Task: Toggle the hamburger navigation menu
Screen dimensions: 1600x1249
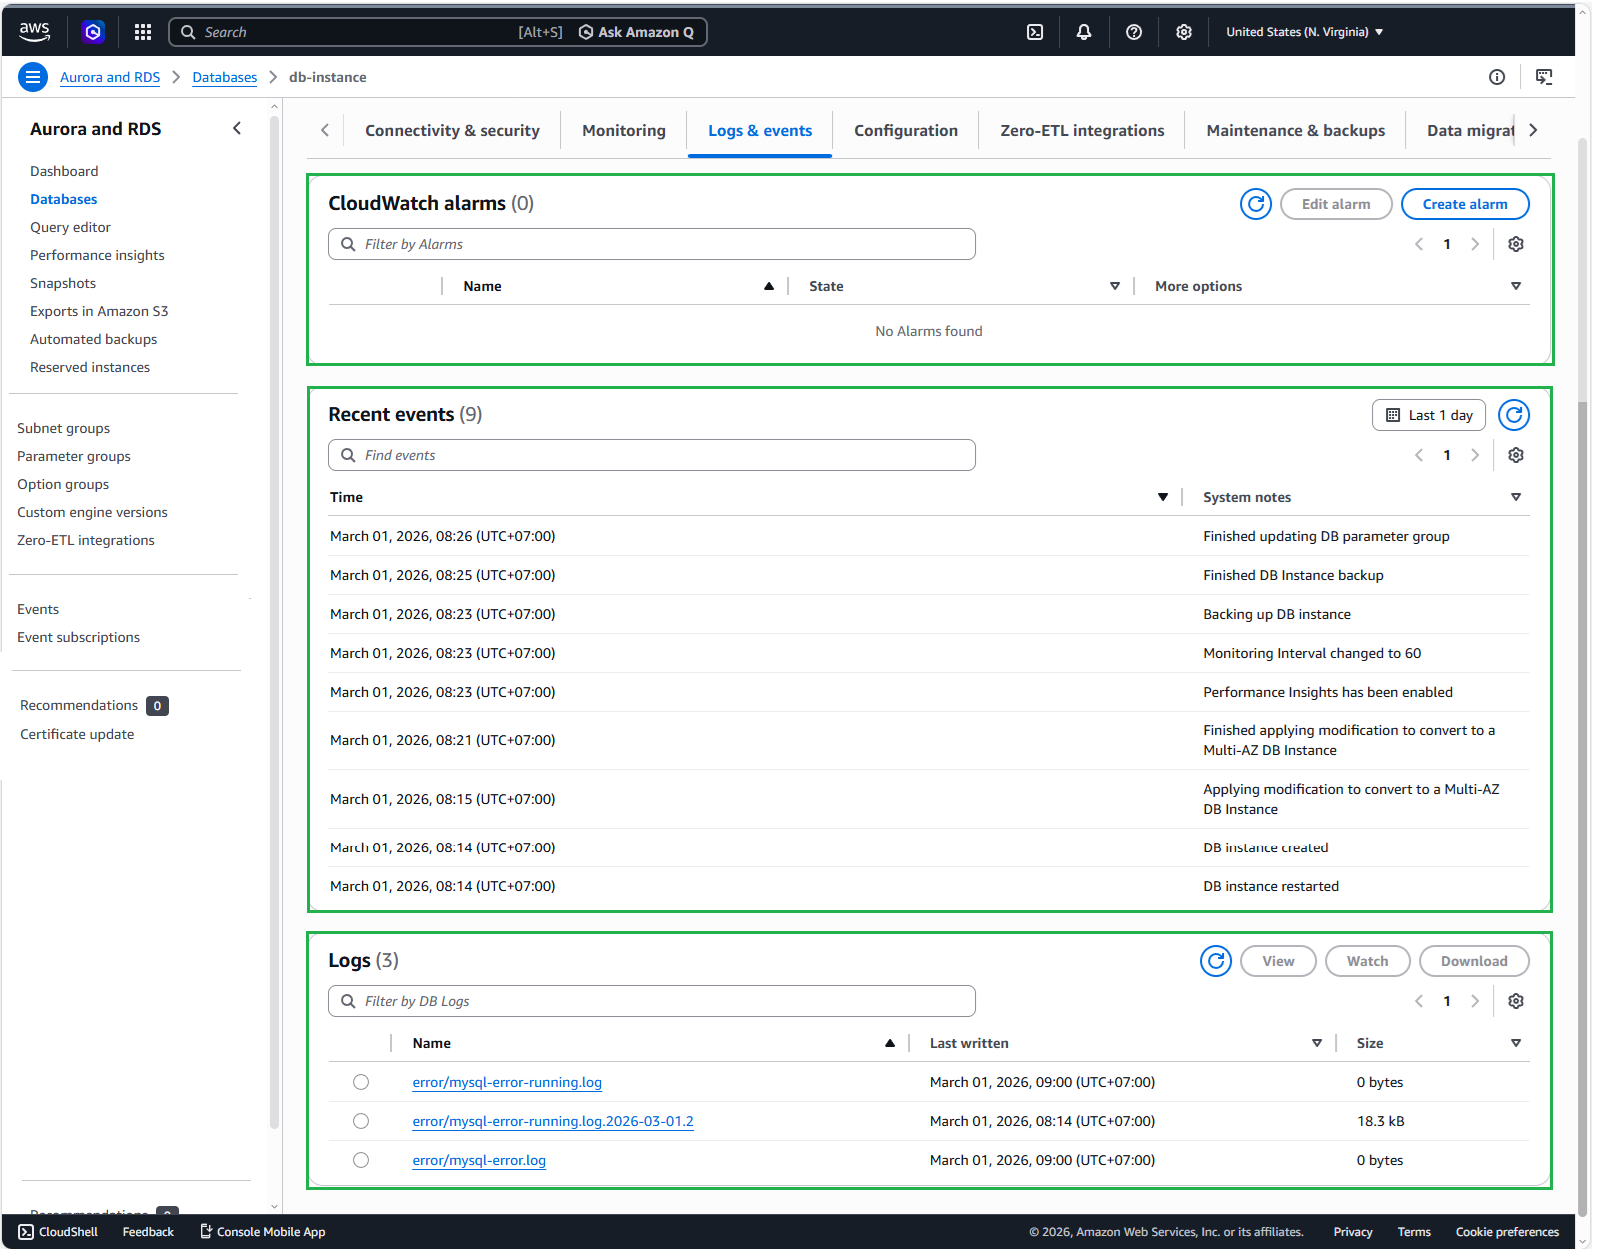Action: tap(33, 77)
